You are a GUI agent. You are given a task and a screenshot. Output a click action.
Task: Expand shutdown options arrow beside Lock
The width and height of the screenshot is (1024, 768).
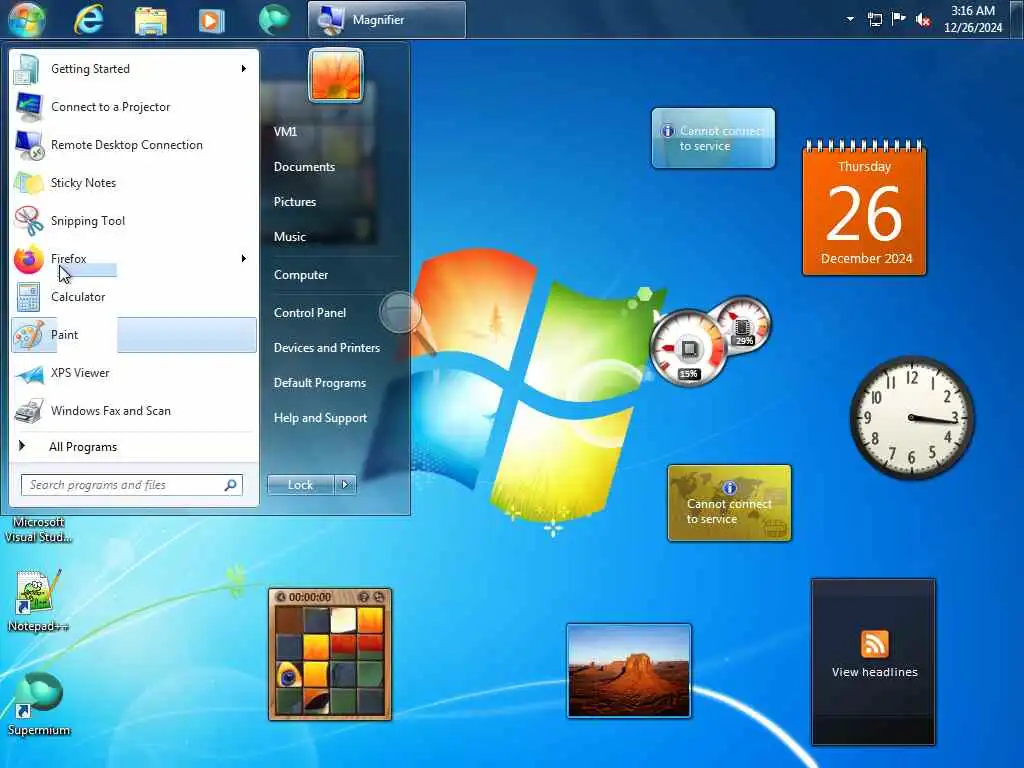click(345, 485)
